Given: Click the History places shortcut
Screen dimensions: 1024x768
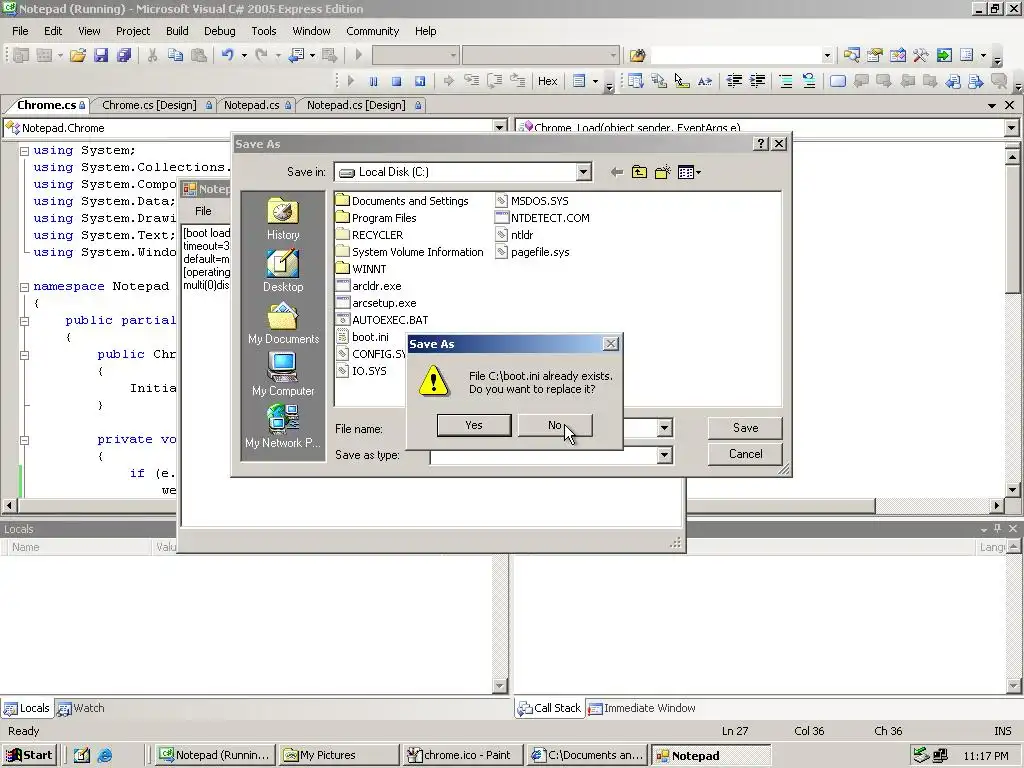Looking at the screenshot, I should click(283, 219).
